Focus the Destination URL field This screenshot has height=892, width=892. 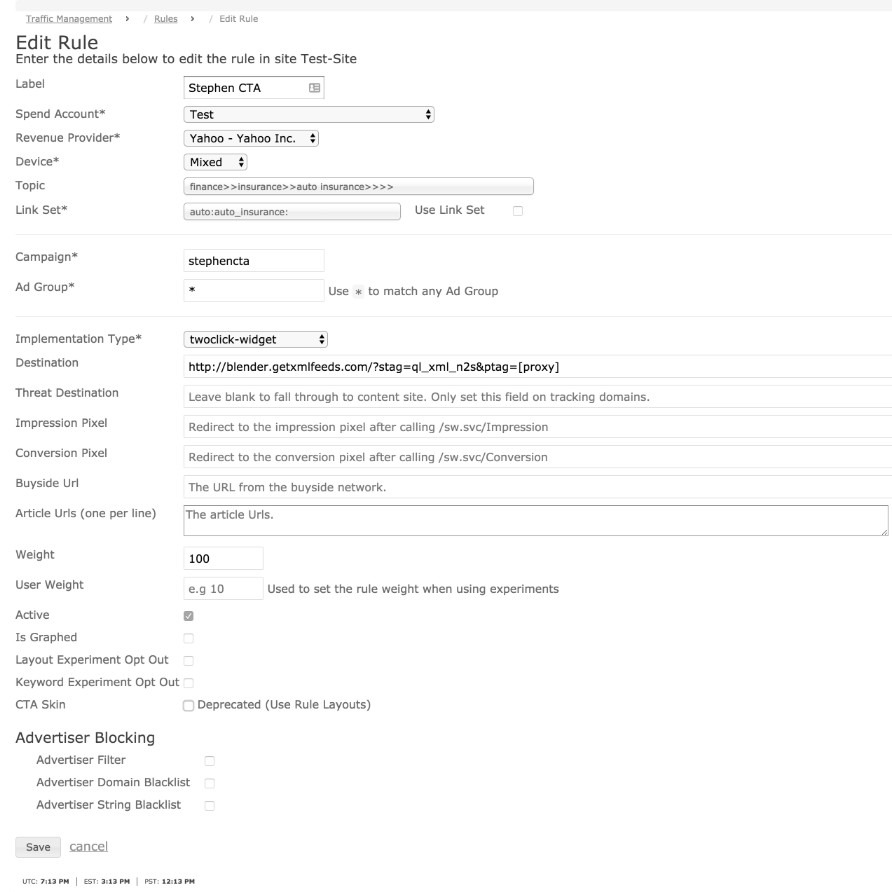[537, 367]
